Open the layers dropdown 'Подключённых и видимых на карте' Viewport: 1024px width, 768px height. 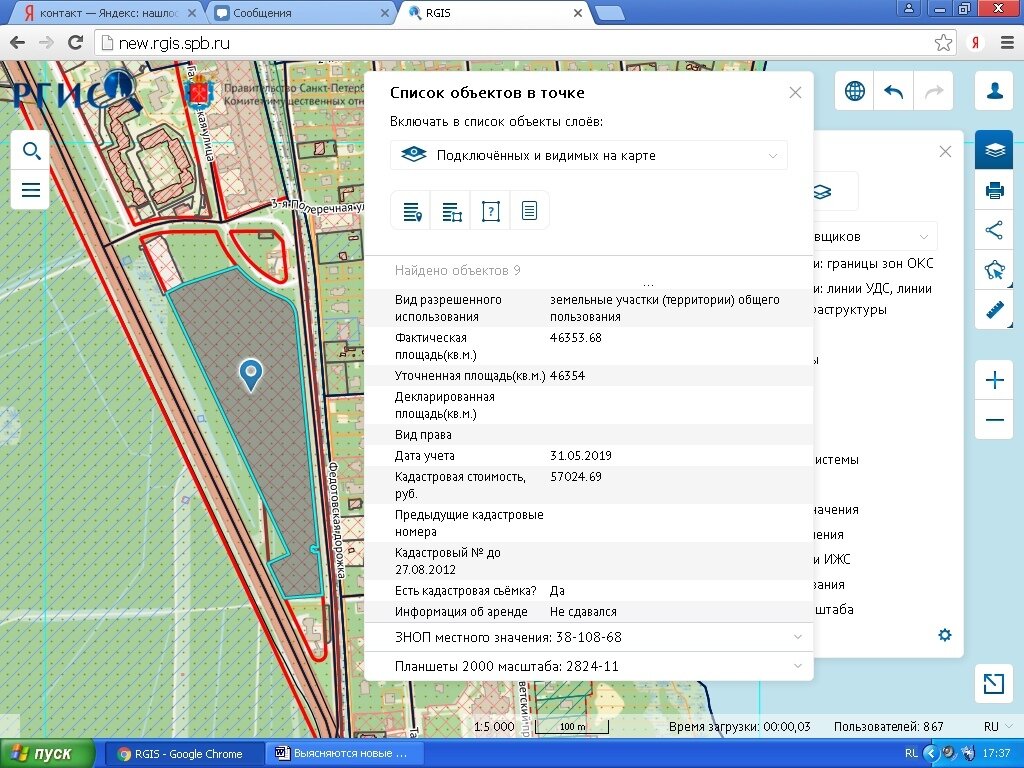[589, 155]
